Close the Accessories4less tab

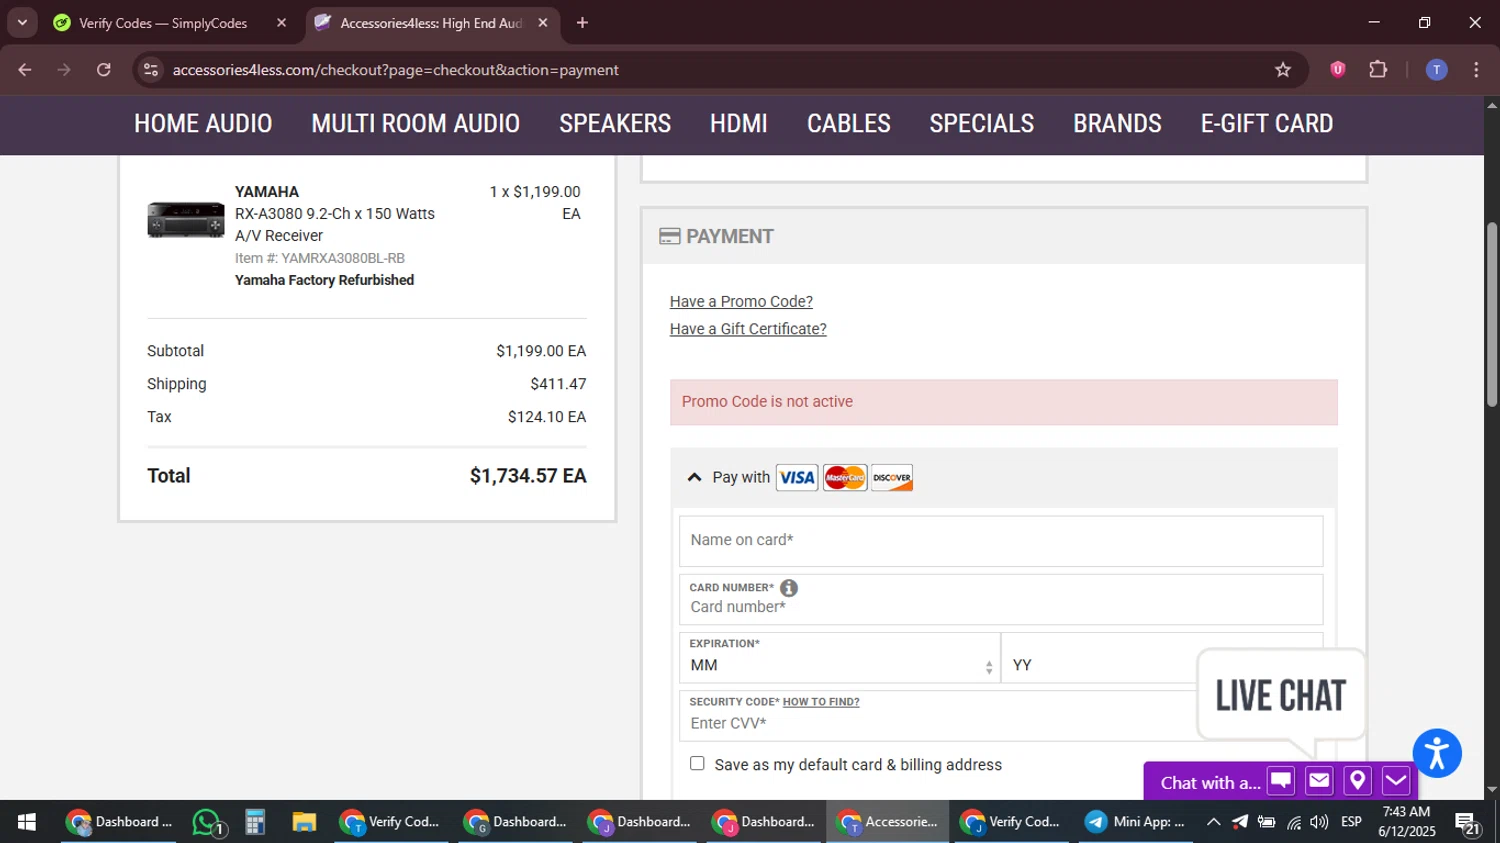[x=543, y=23]
